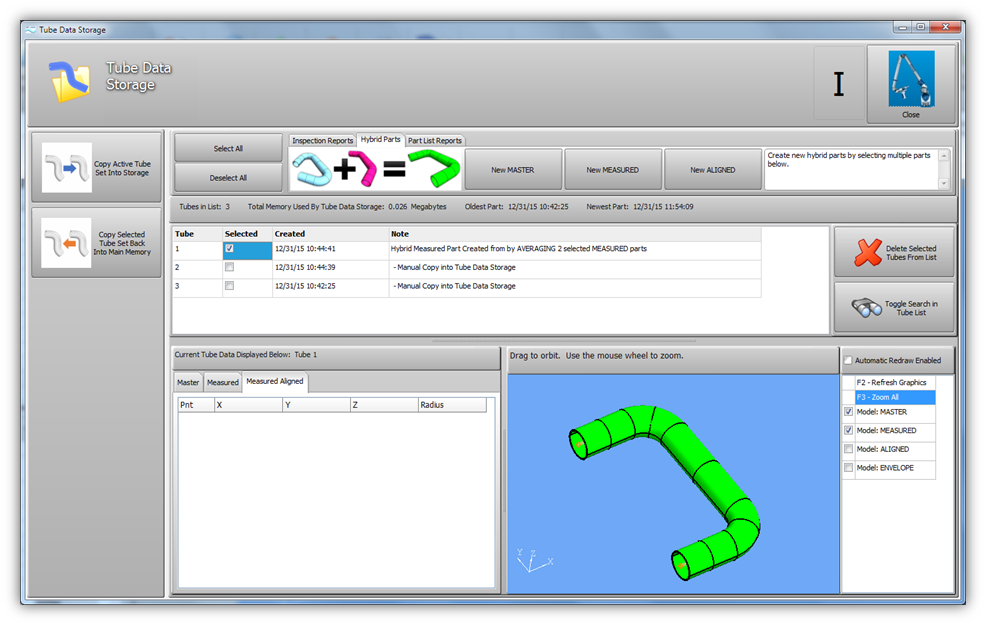Click the Copy Active Tube Set Into Storage icon
The height and width of the screenshot is (625, 986).
[67, 168]
